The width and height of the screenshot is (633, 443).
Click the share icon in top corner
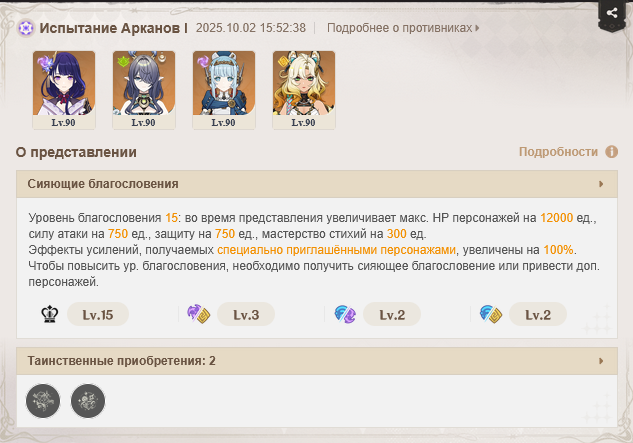612,13
